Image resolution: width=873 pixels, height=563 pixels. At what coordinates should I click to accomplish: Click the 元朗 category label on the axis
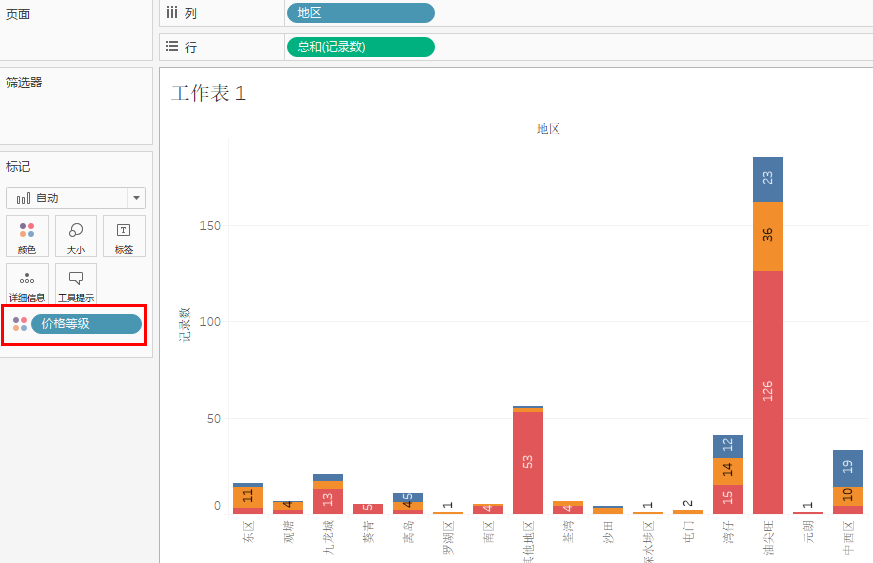click(x=808, y=532)
